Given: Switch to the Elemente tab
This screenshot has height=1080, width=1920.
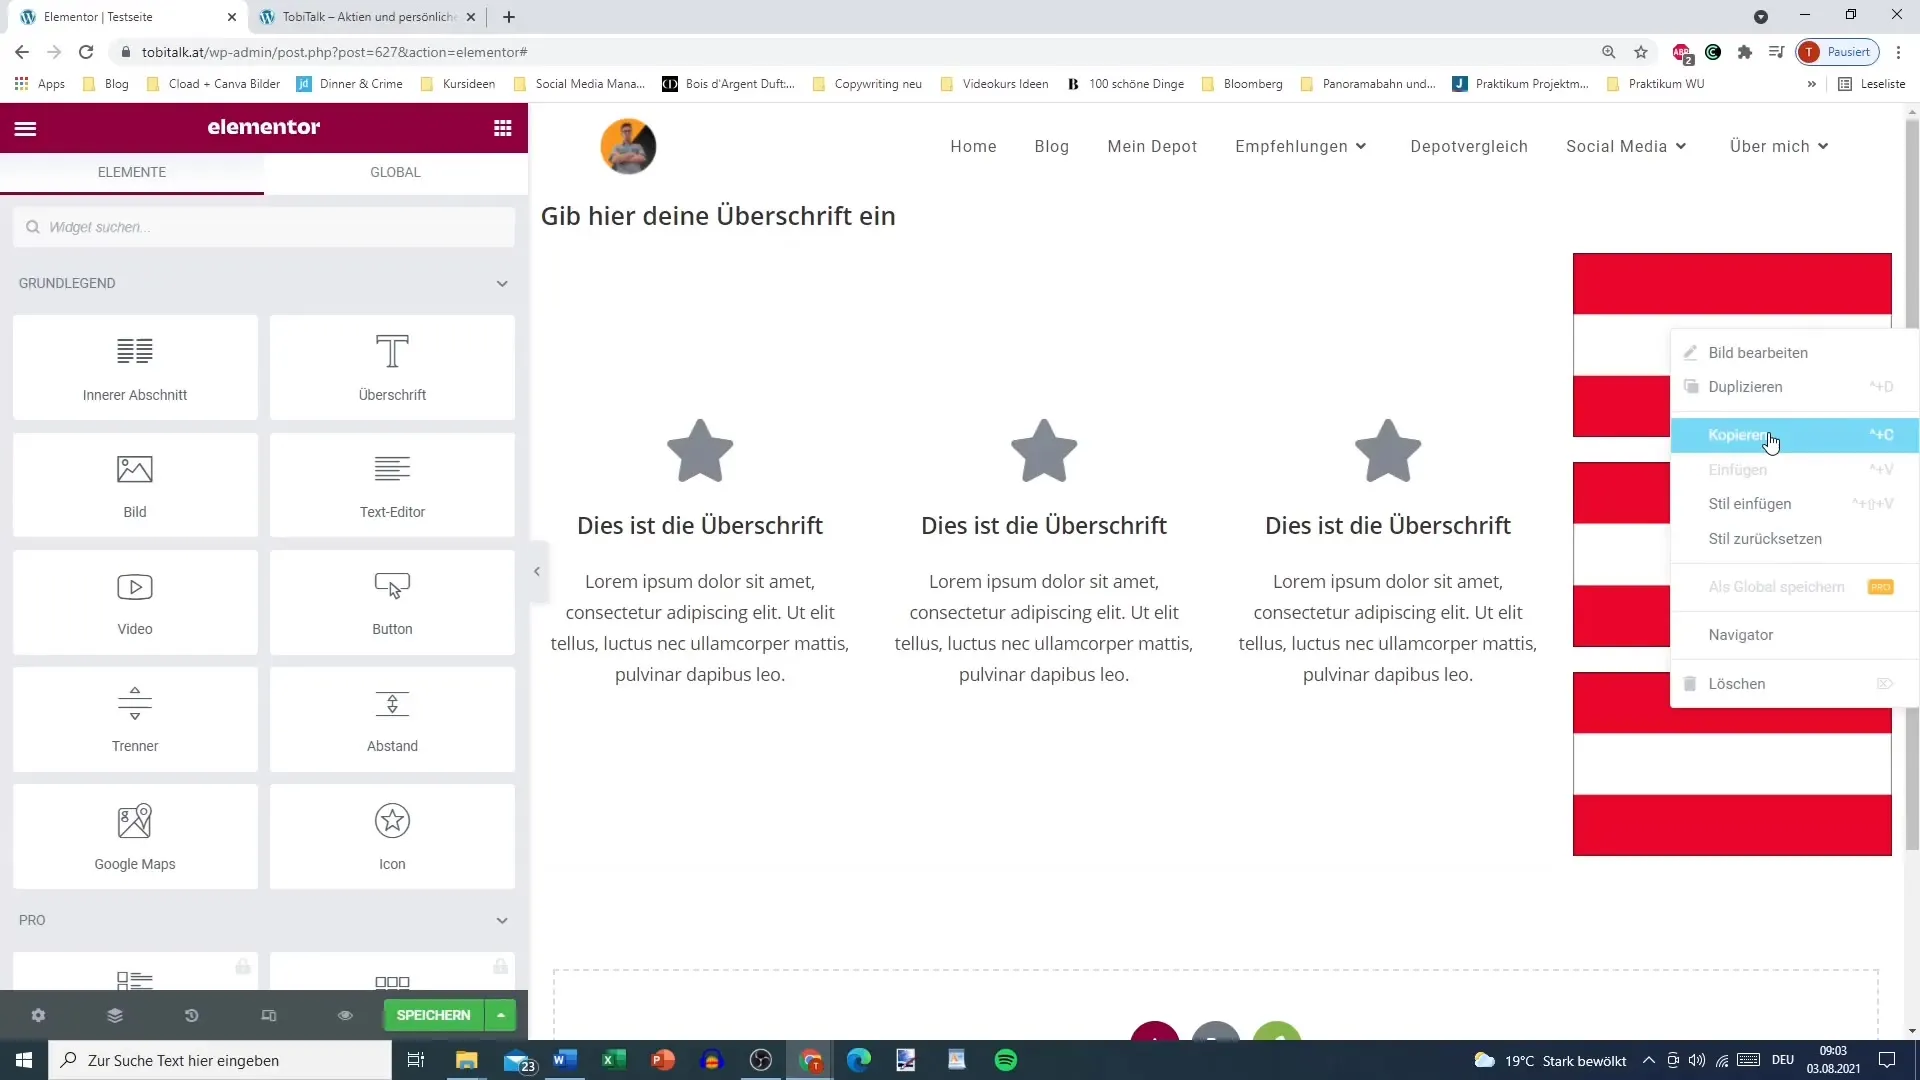Looking at the screenshot, I should (x=132, y=172).
